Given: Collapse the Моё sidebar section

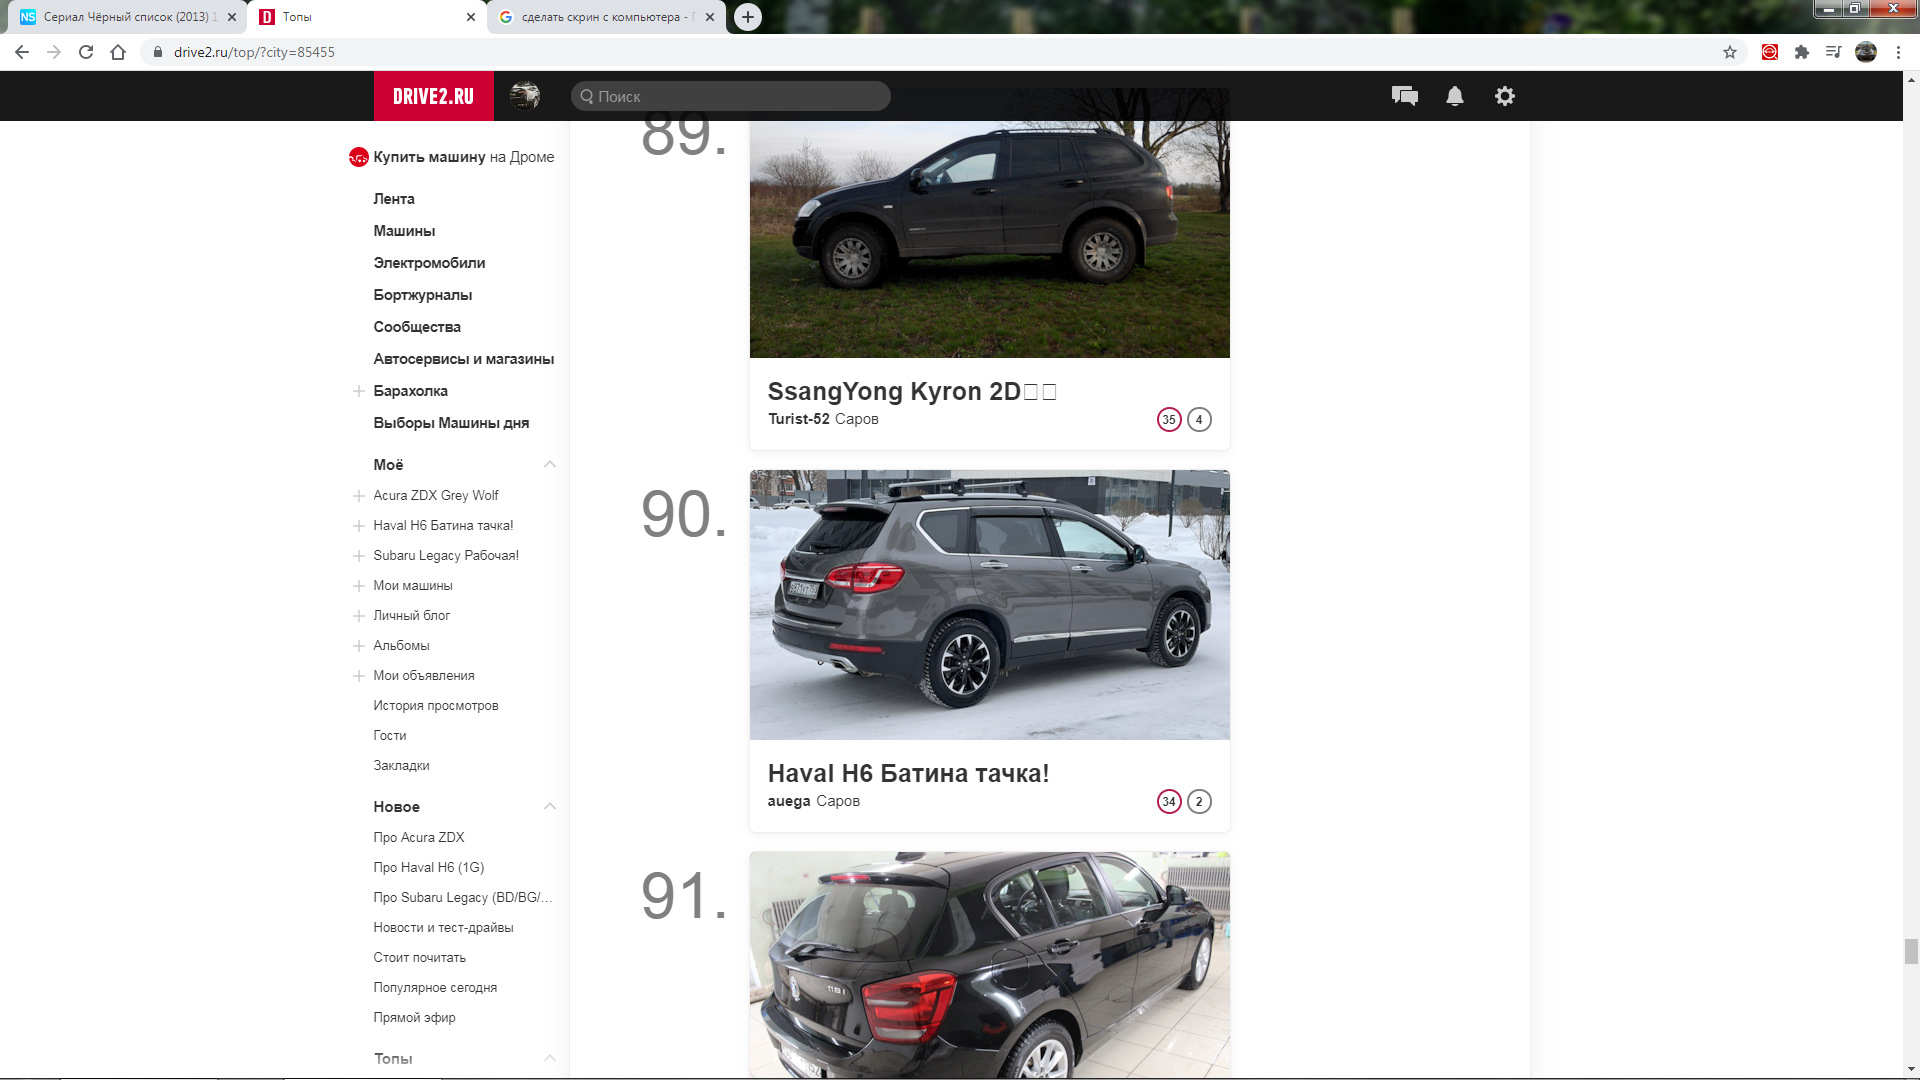Looking at the screenshot, I should [x=548, y=464].
